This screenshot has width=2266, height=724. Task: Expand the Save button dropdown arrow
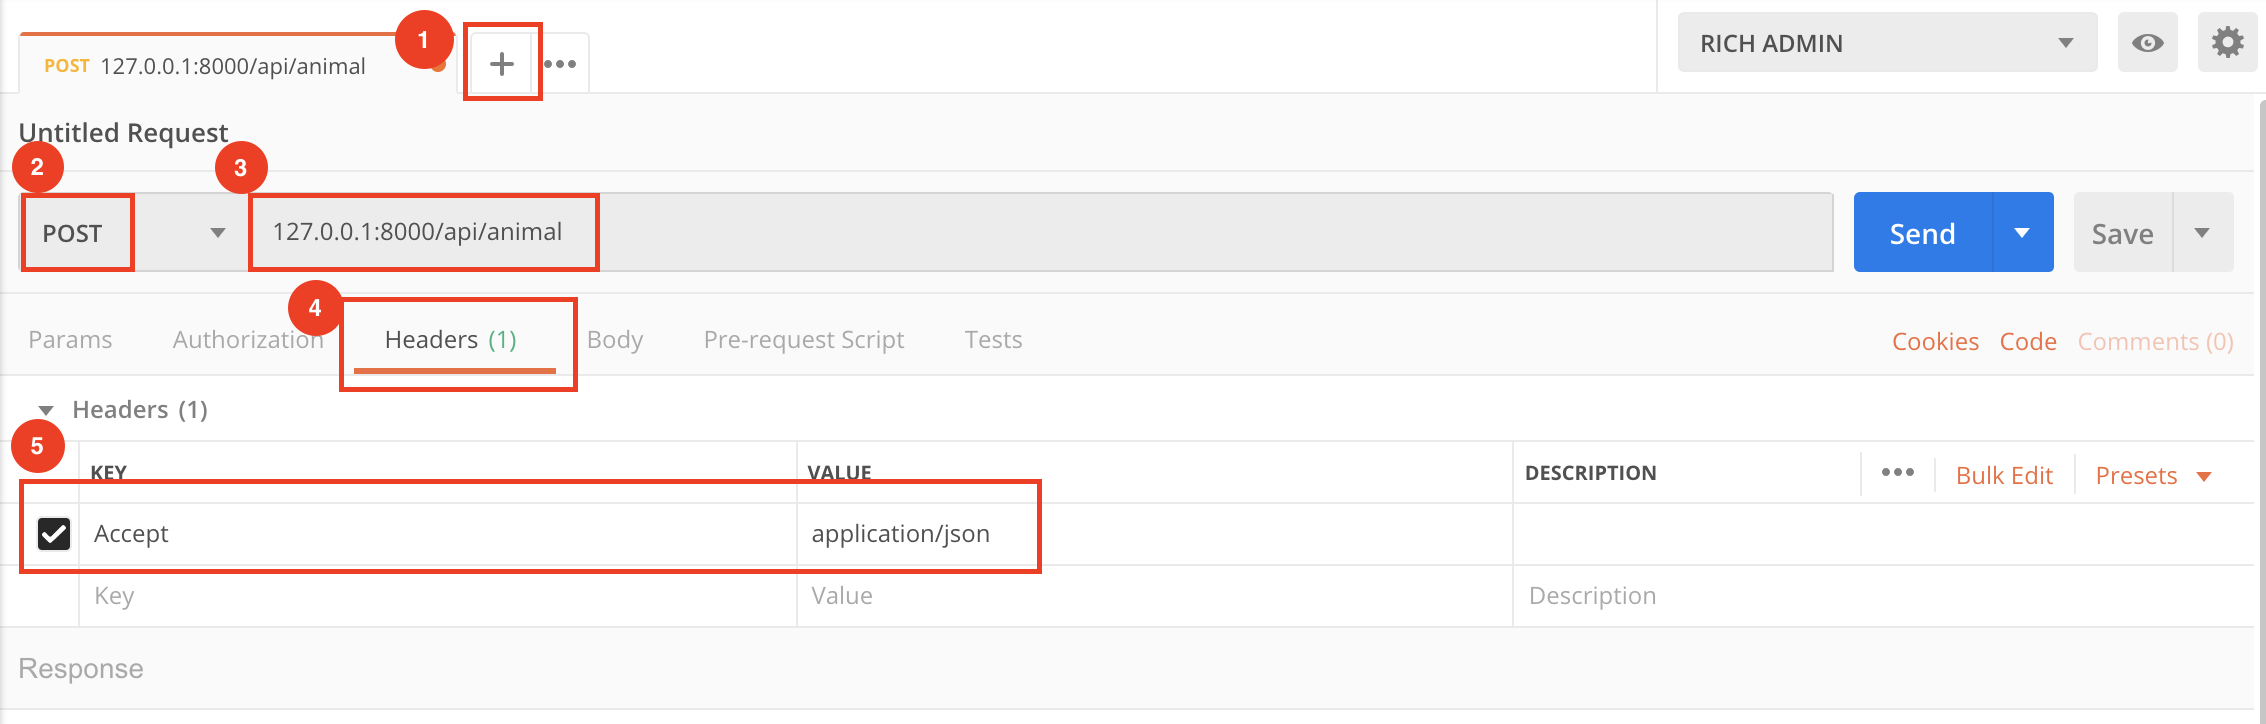click(x=2203, y=232)
